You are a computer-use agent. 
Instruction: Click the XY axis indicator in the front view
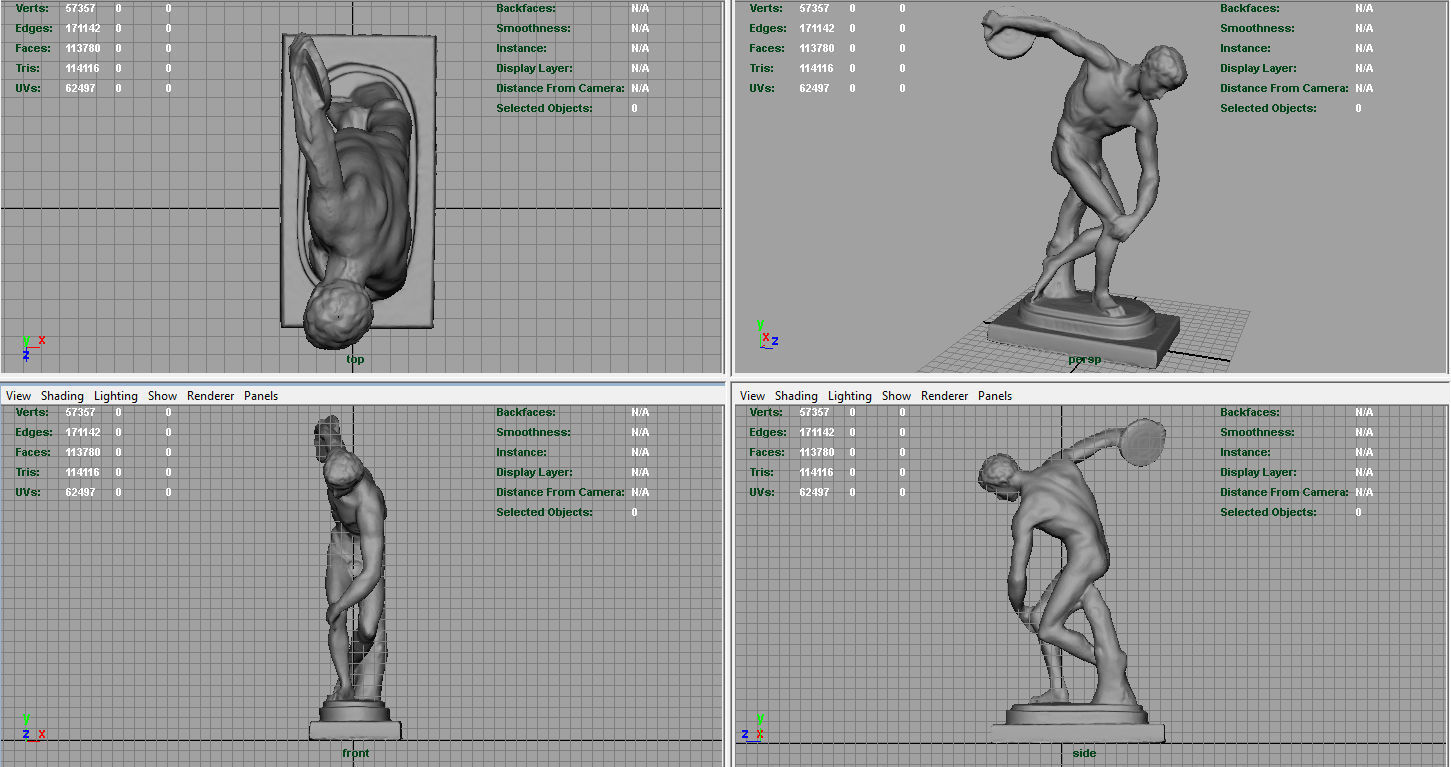point(32,727)
